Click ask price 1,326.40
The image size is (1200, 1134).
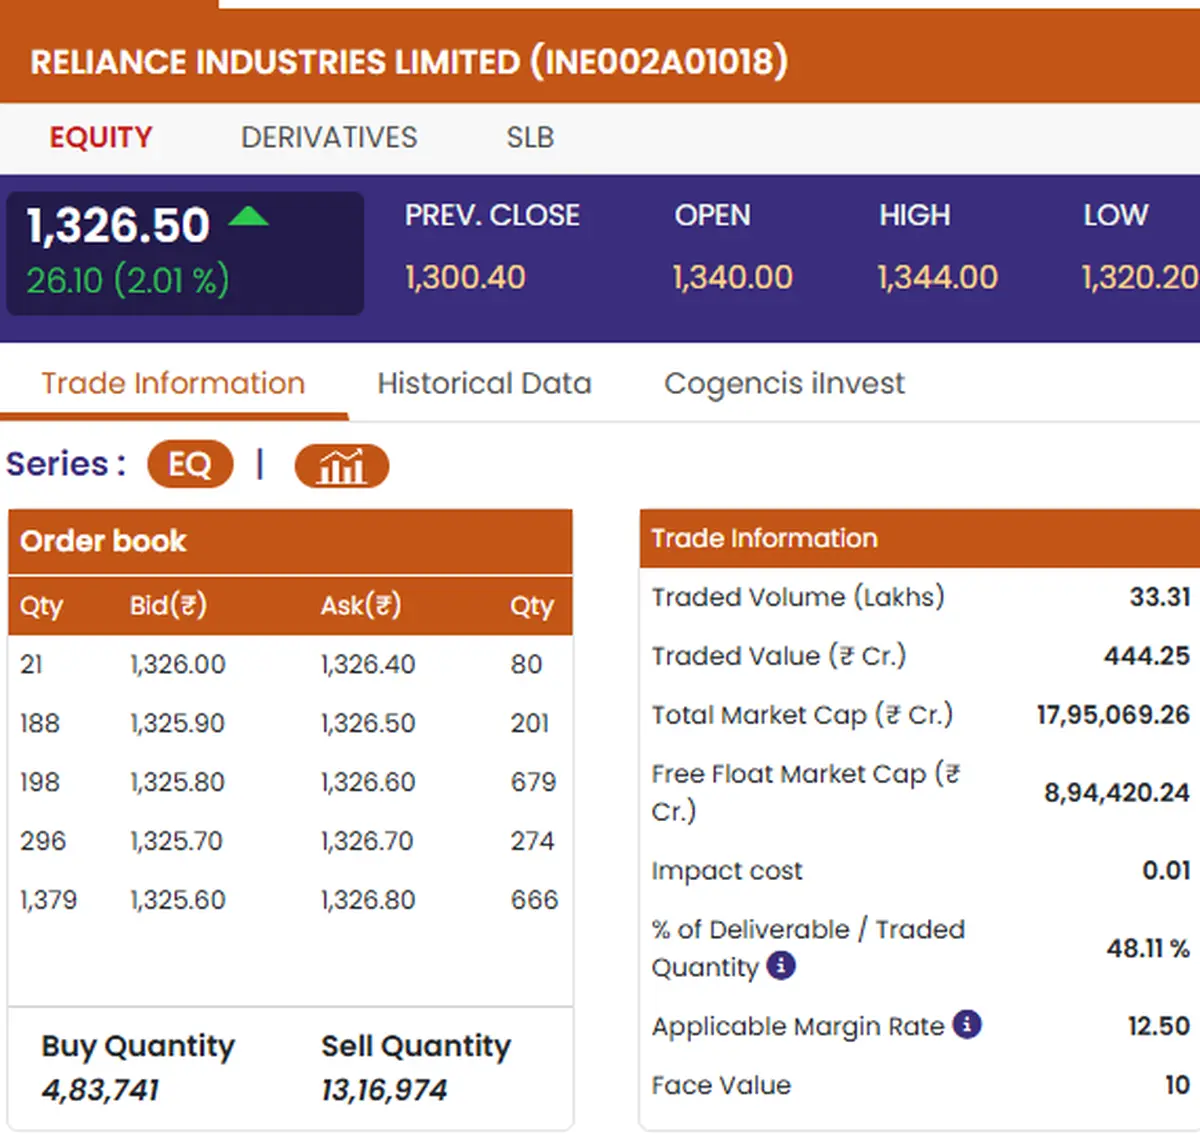click(368, 664)
